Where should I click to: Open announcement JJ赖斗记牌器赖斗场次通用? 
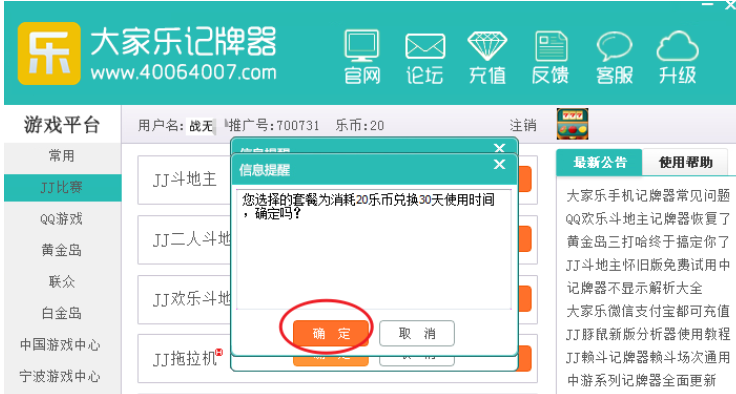[648, 357]
